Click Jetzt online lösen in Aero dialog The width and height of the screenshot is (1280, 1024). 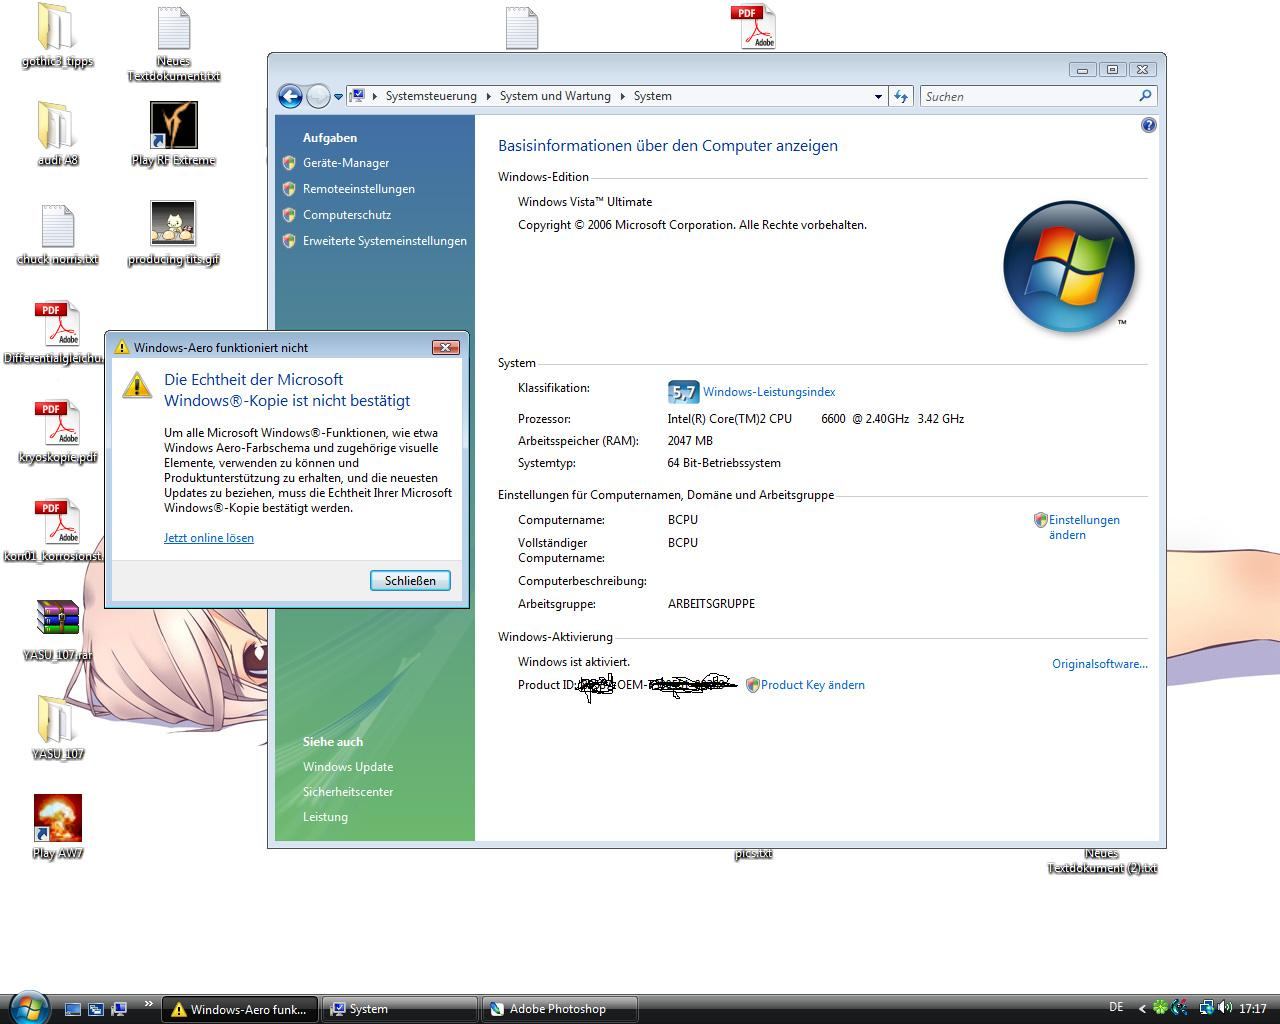(209, 538)
